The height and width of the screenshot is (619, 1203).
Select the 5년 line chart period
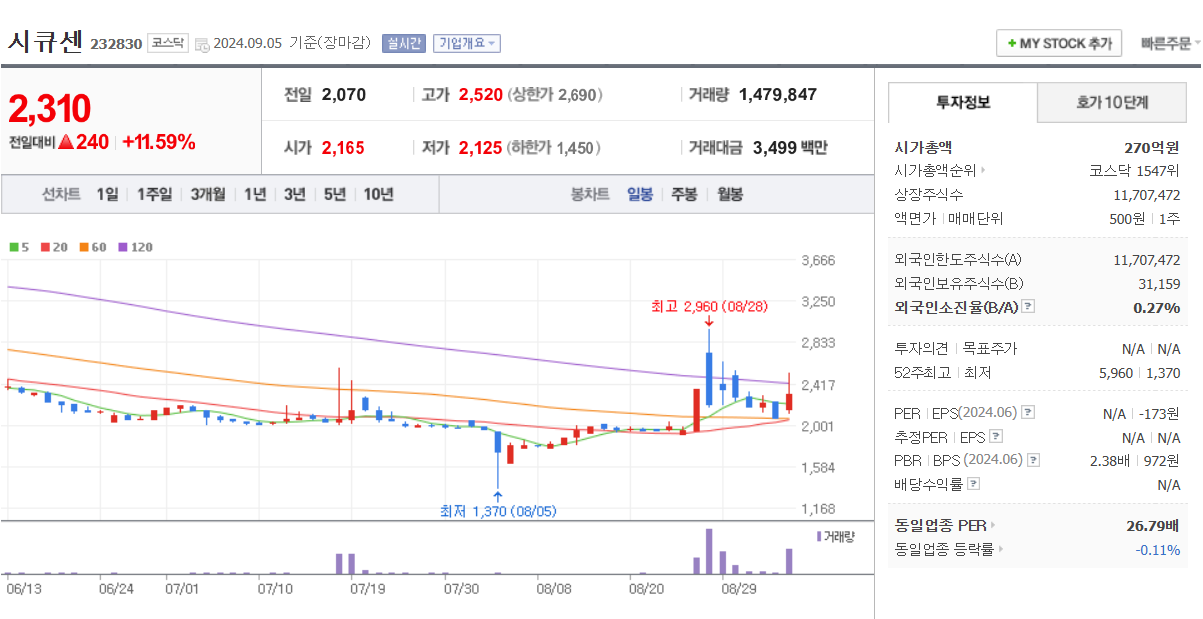pos(334,194)
